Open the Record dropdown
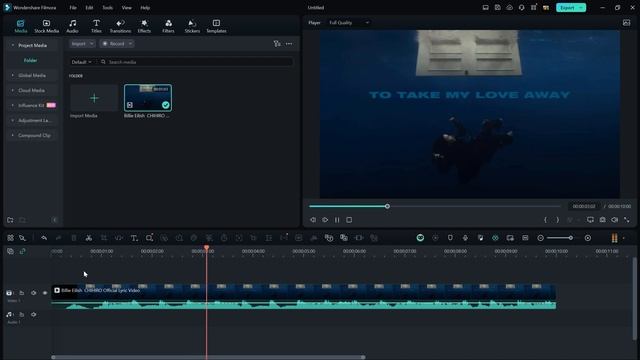 (117, 44)
